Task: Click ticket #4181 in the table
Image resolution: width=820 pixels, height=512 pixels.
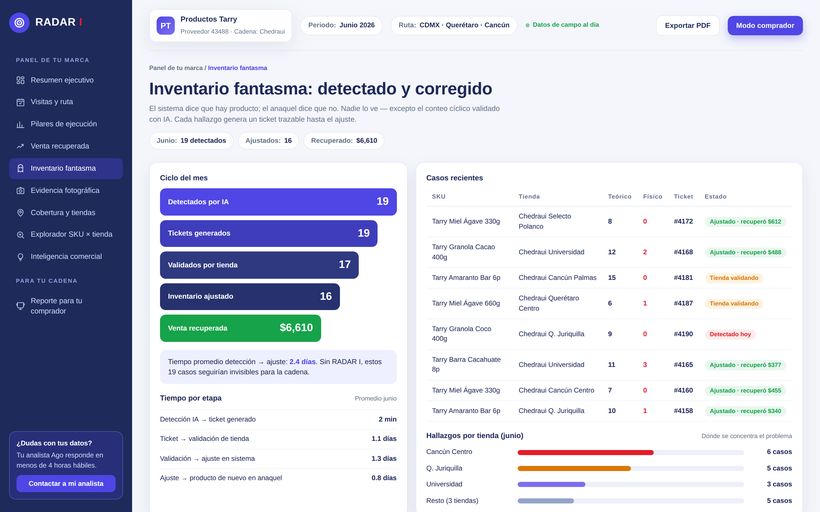Action: click(684, 278)
